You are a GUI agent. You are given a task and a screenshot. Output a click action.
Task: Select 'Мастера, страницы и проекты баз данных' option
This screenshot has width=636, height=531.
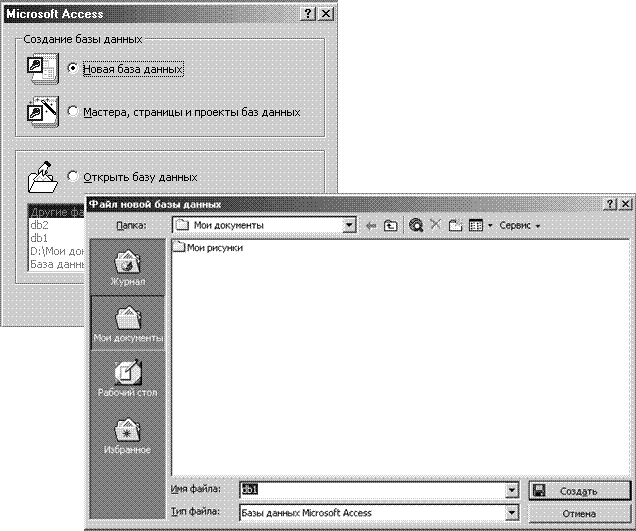73,111
